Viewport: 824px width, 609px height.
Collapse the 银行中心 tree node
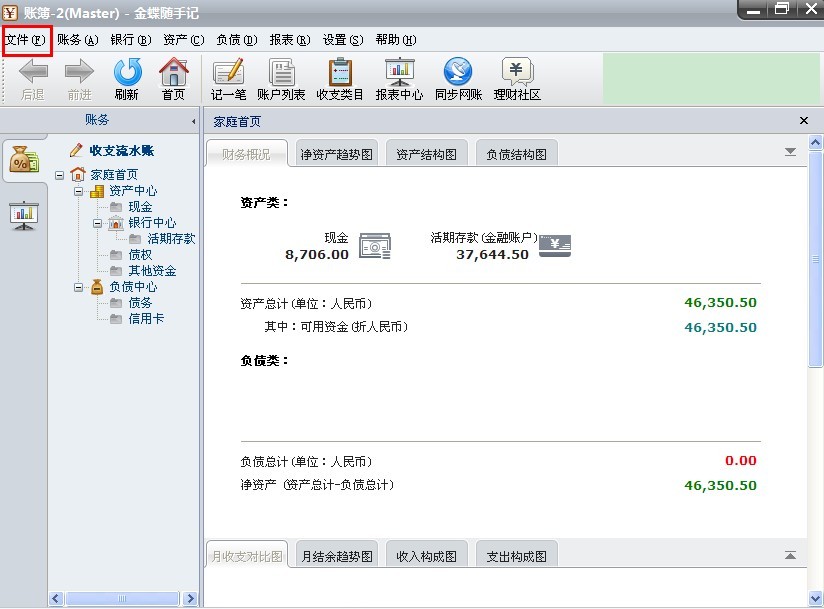97,223
